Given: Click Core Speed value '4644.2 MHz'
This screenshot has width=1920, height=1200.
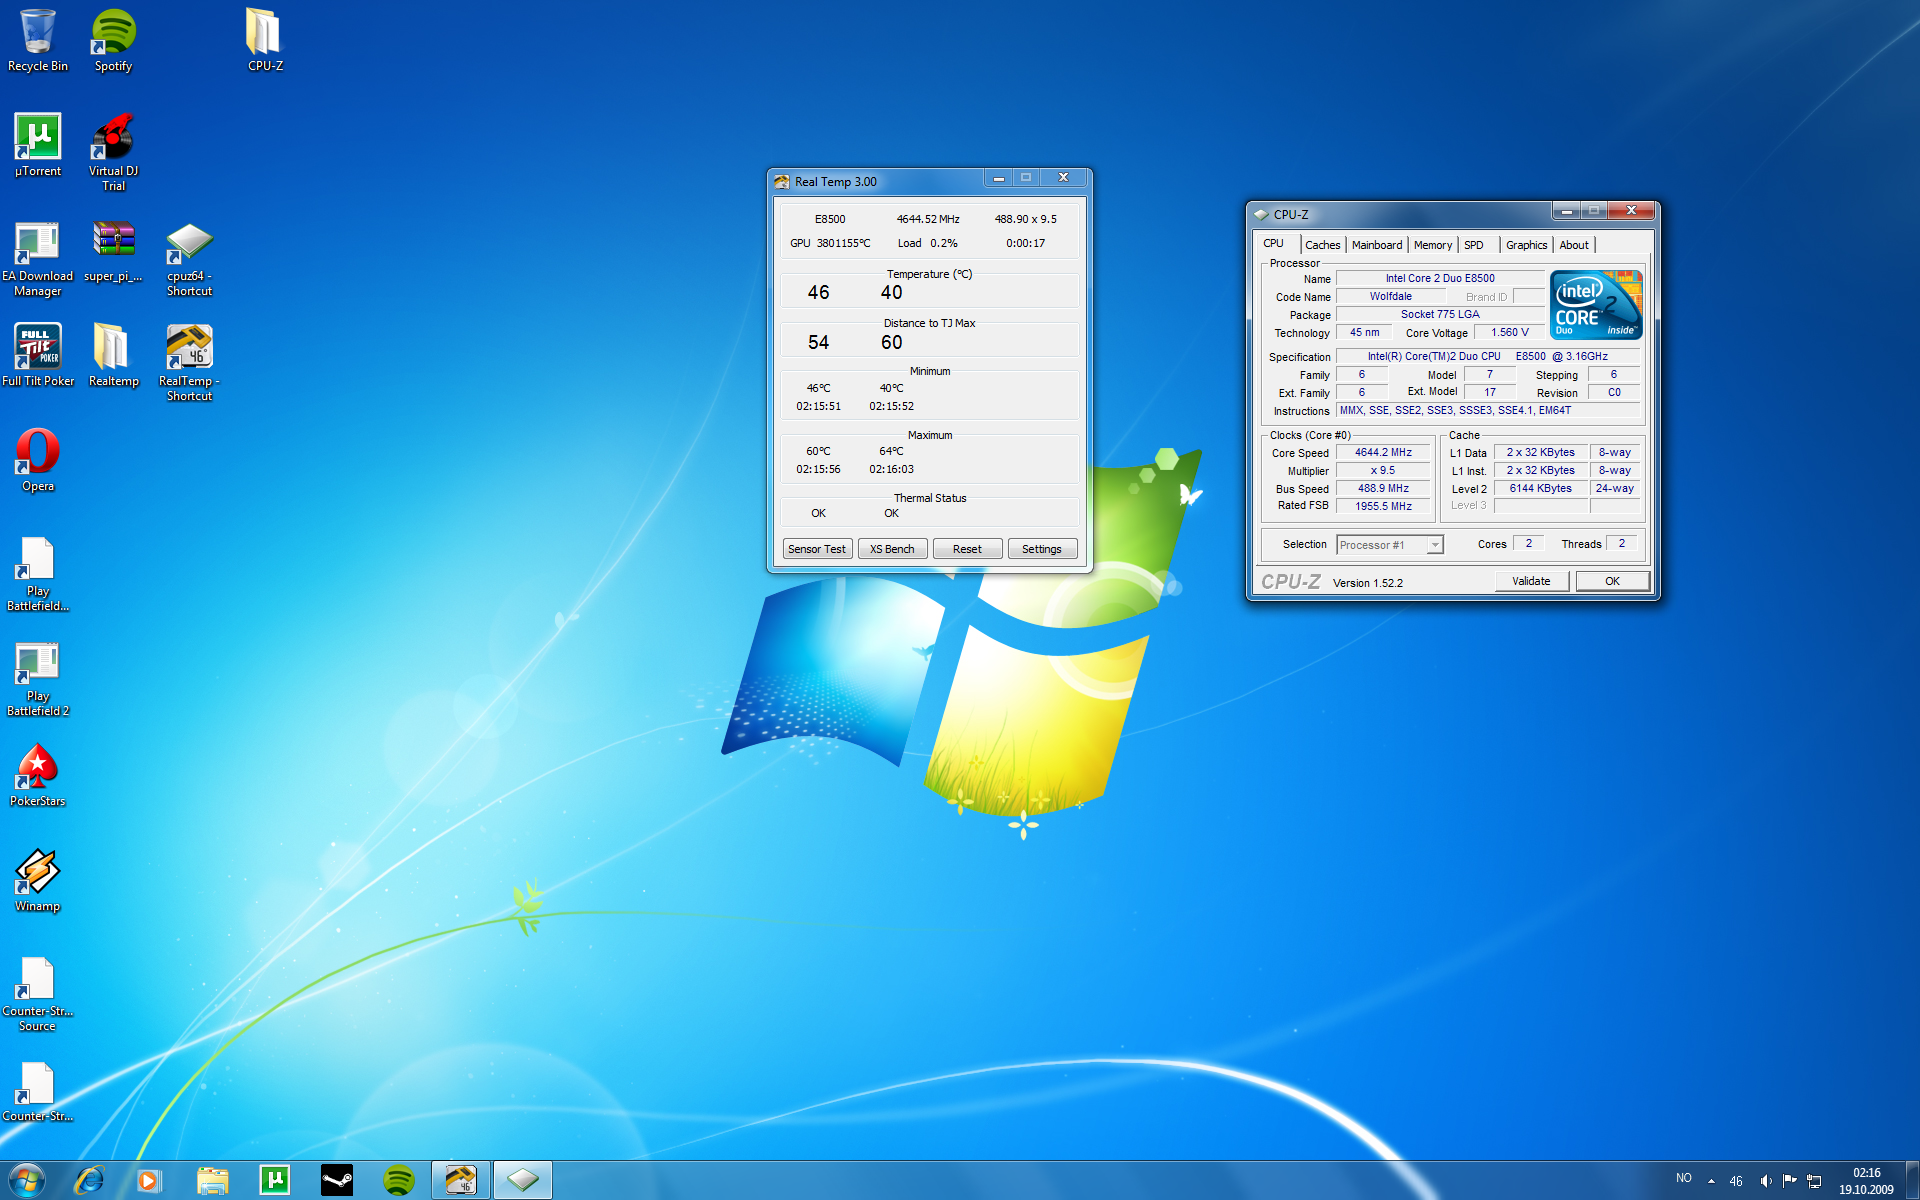Looking at the screenshot, I should click(1384, 453).
